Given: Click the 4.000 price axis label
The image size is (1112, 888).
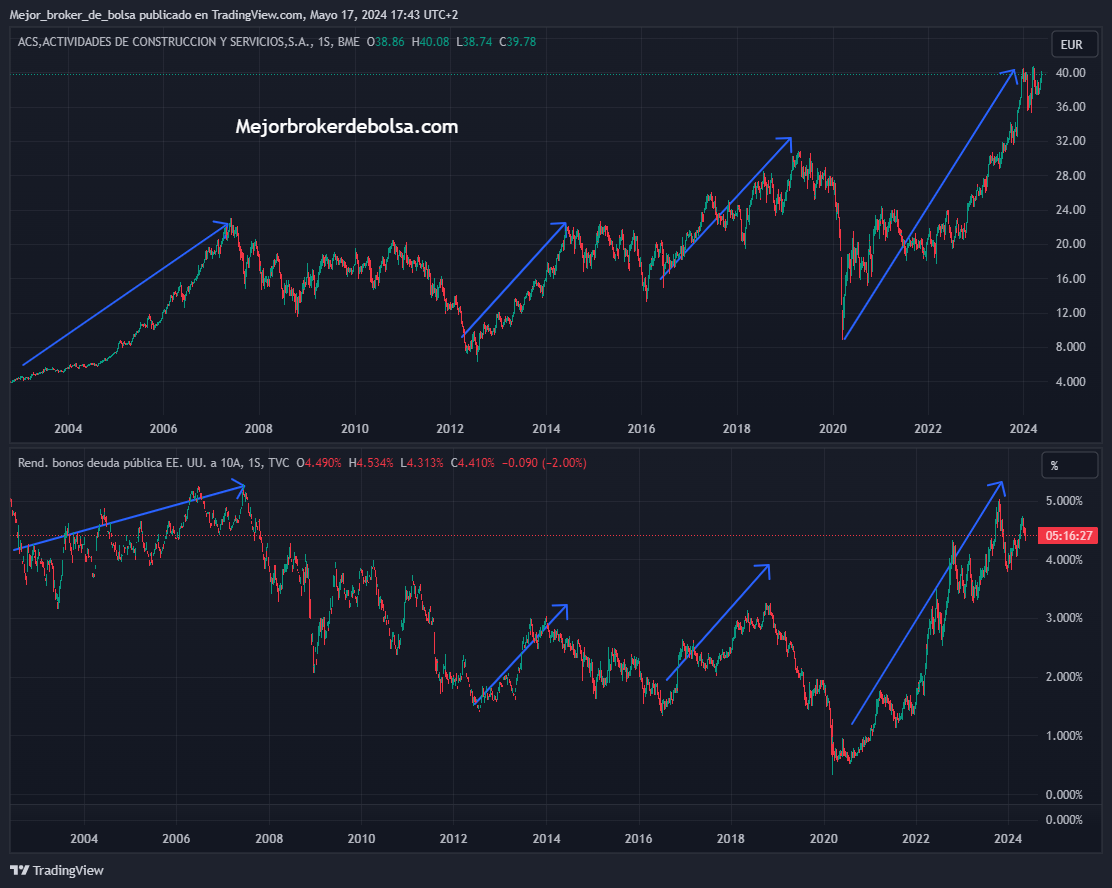Looking at the screenshot, I should tap(1071, 381).
